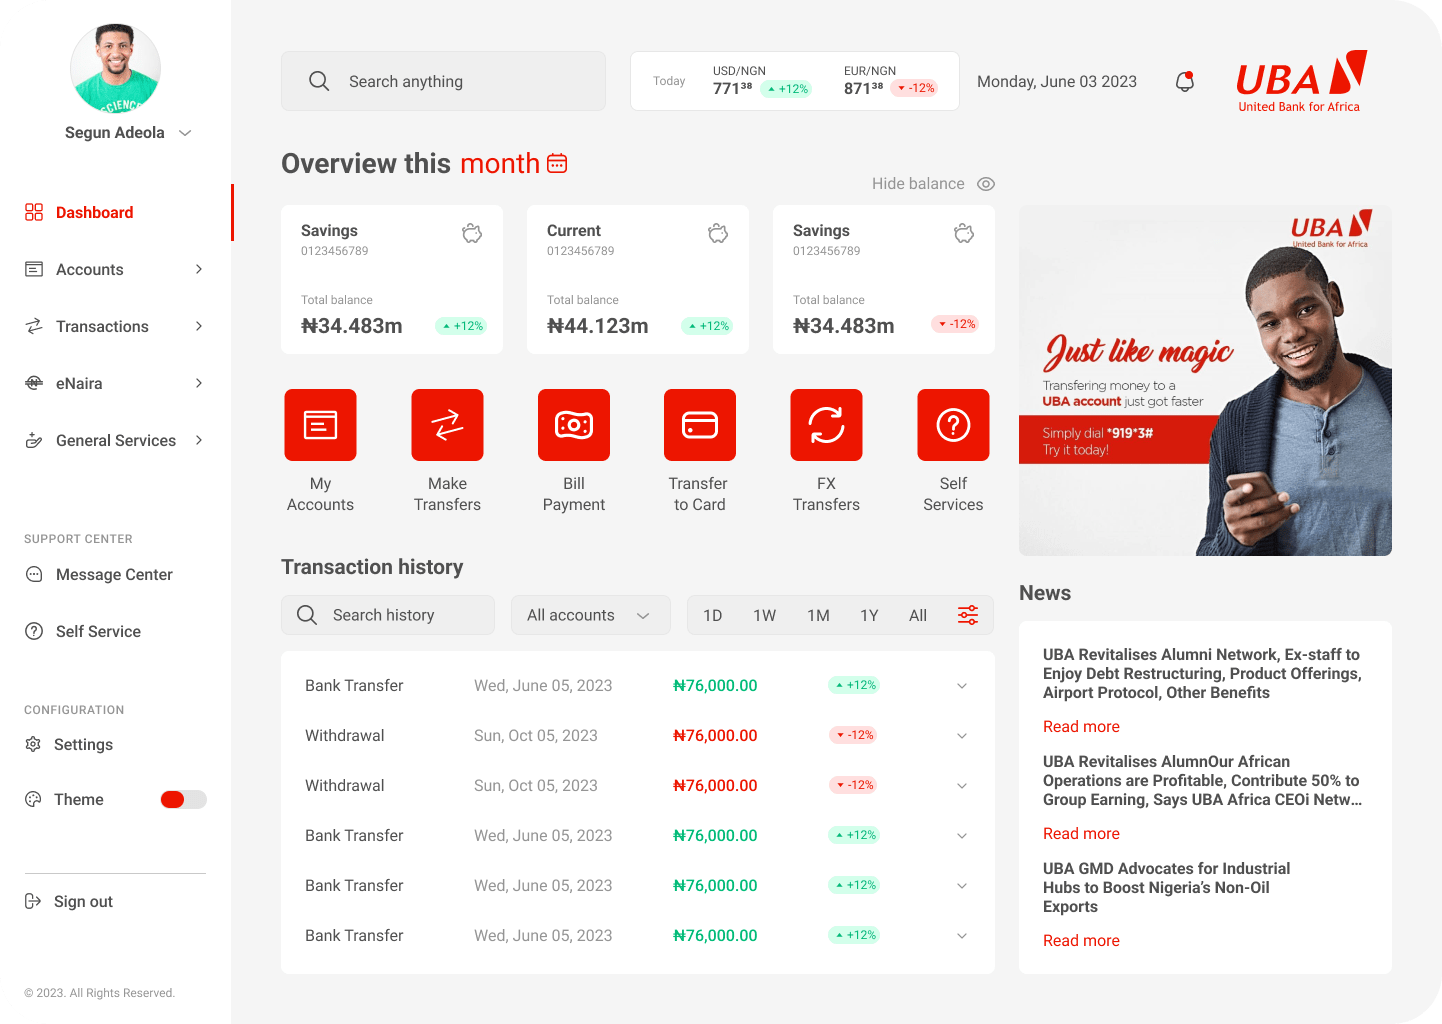Screen dimensions: 1442x1024
Task: Open Self Services tile
Action: tap(953, 425)
